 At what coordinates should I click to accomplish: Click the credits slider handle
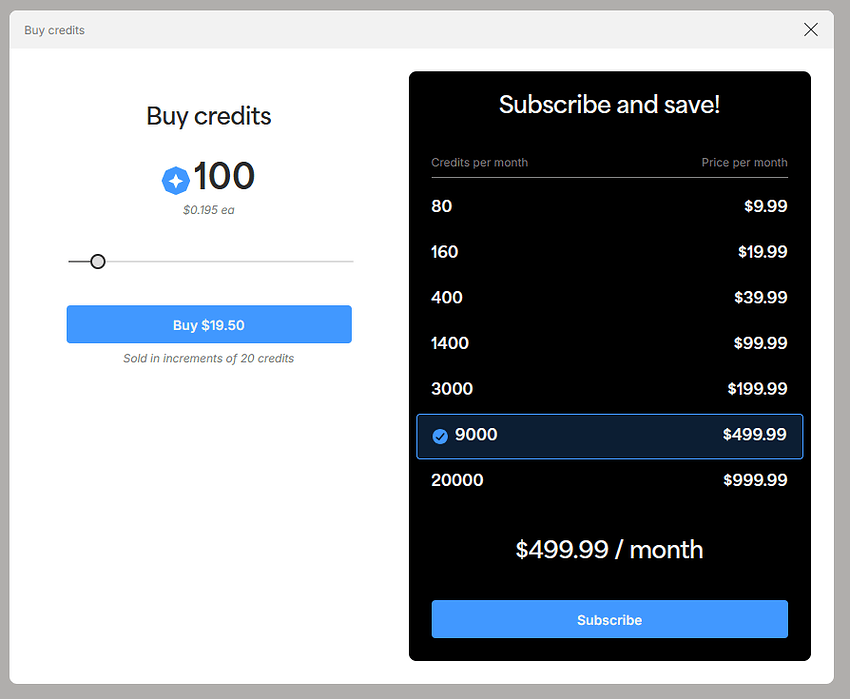coord(98,262)
